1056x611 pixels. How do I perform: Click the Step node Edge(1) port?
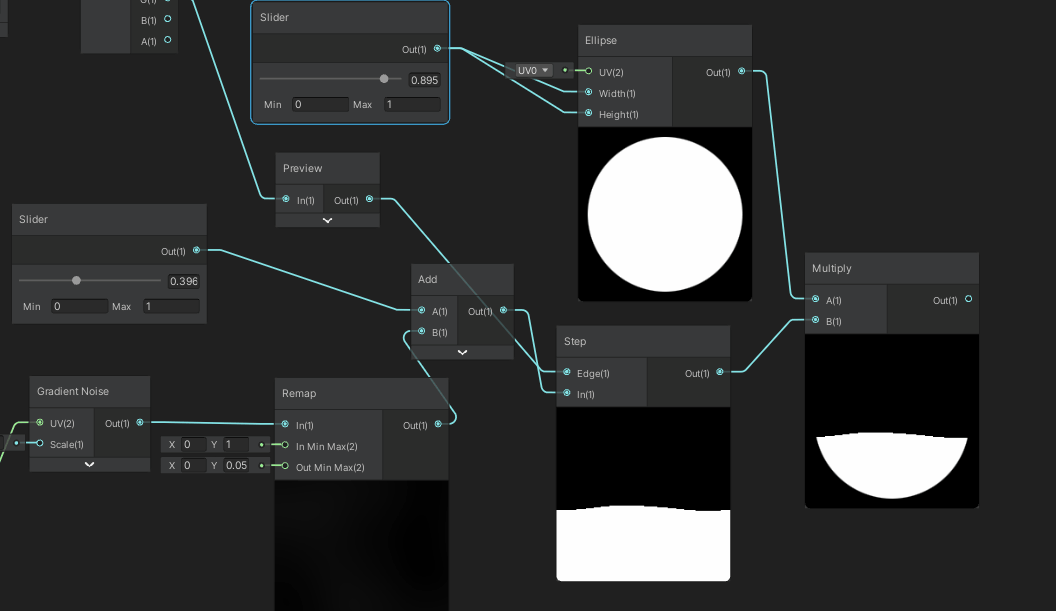point(567,372)
